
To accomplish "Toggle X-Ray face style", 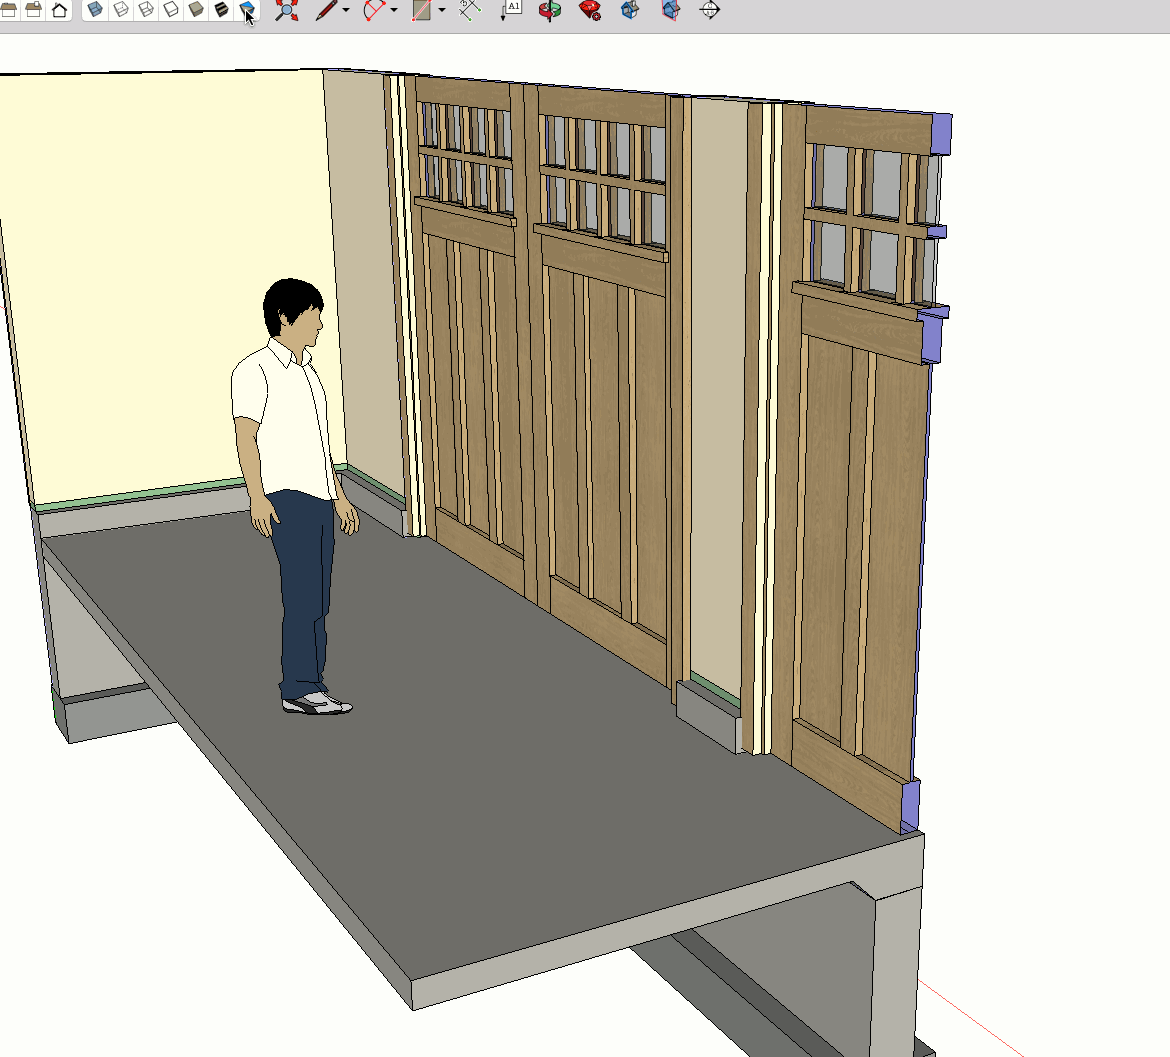I will coord(95,10).
